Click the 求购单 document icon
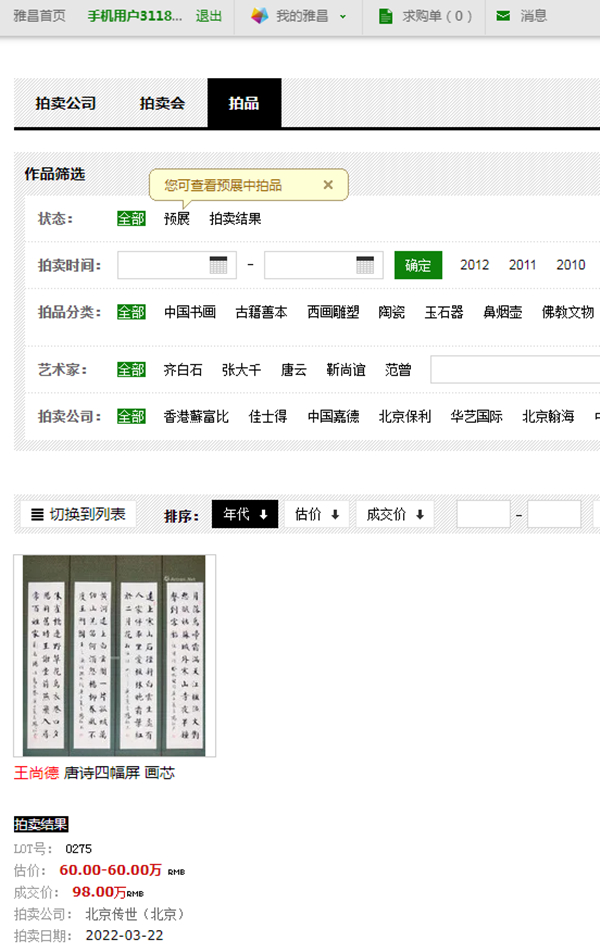Image resolution: width=600 pixels, height=952 pixels. [x=385, y=16]
